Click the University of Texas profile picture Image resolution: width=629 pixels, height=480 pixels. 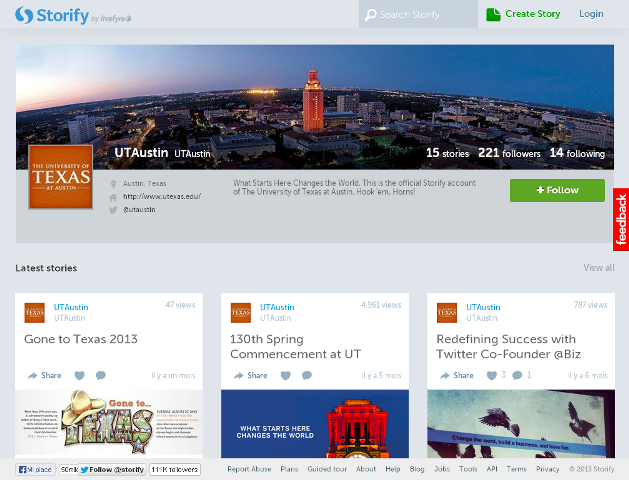(x=61, y=177)
